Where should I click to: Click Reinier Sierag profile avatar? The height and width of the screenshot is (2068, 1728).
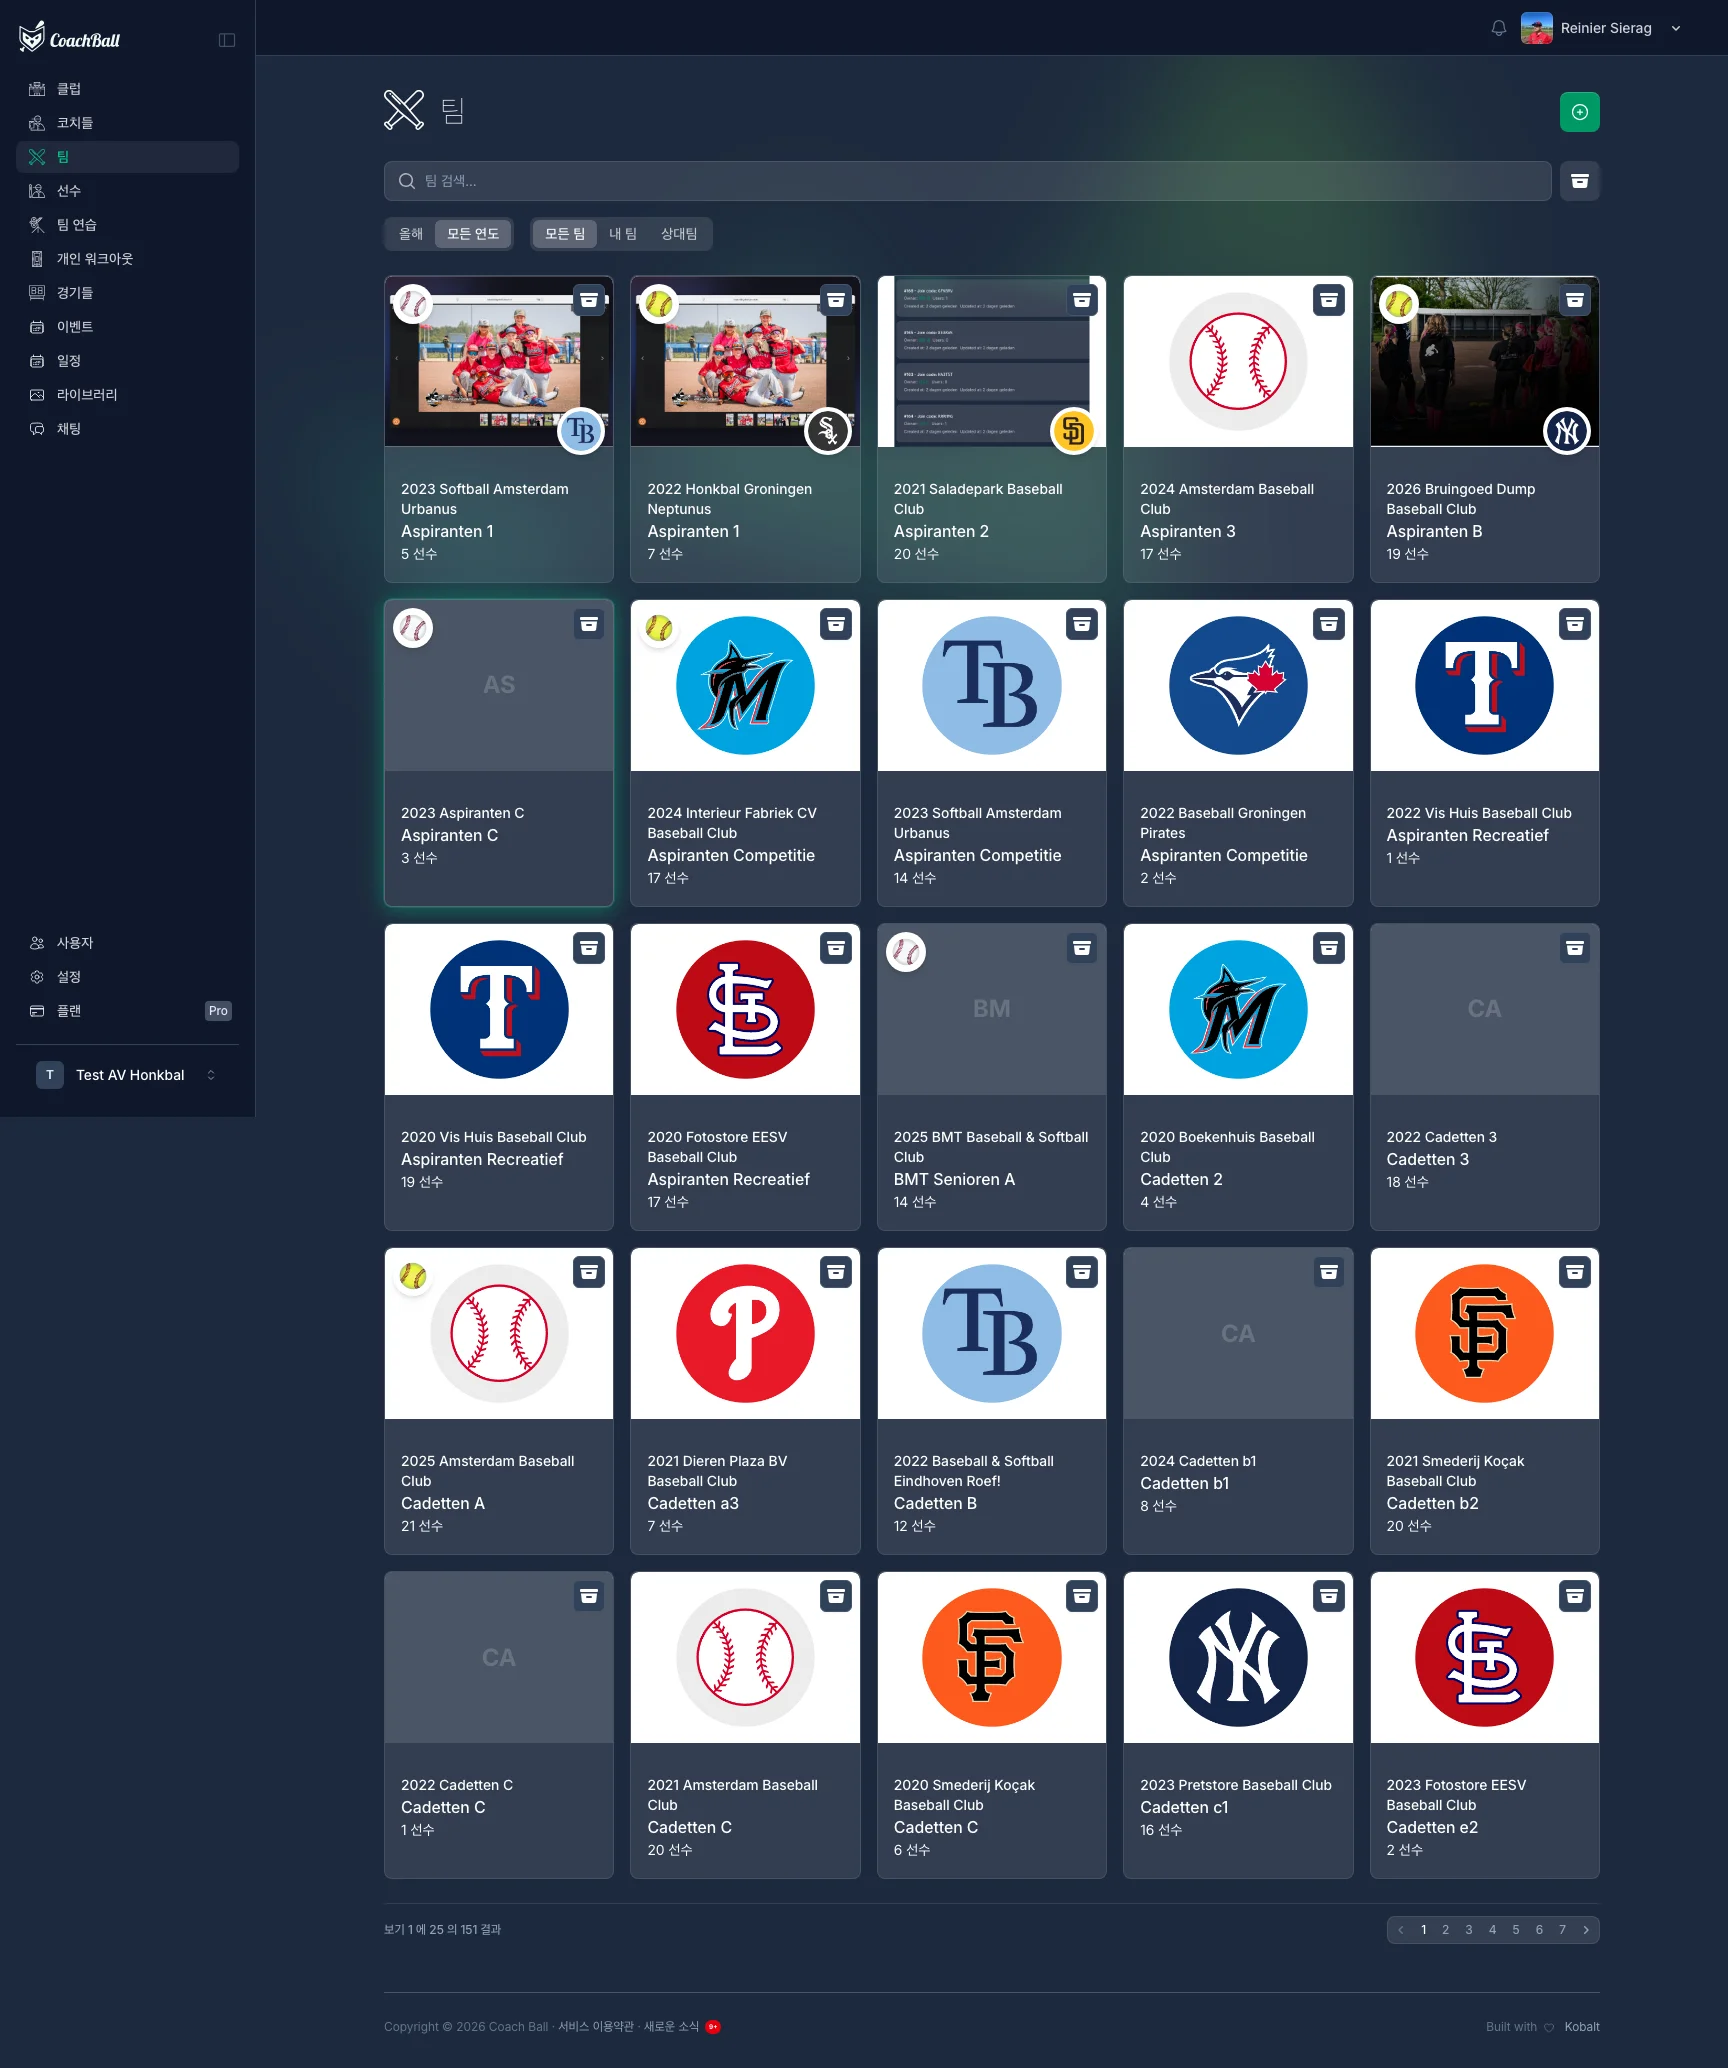(x=1536, y=28)
